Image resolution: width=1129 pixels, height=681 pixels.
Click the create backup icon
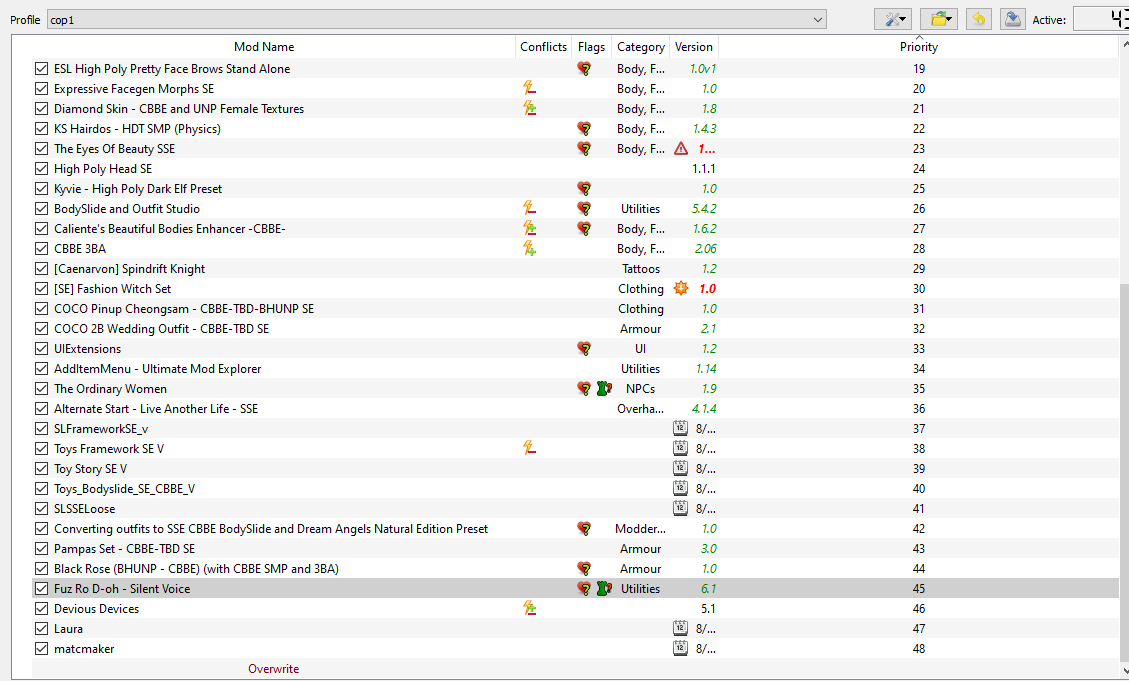(x=1012, y=19)
